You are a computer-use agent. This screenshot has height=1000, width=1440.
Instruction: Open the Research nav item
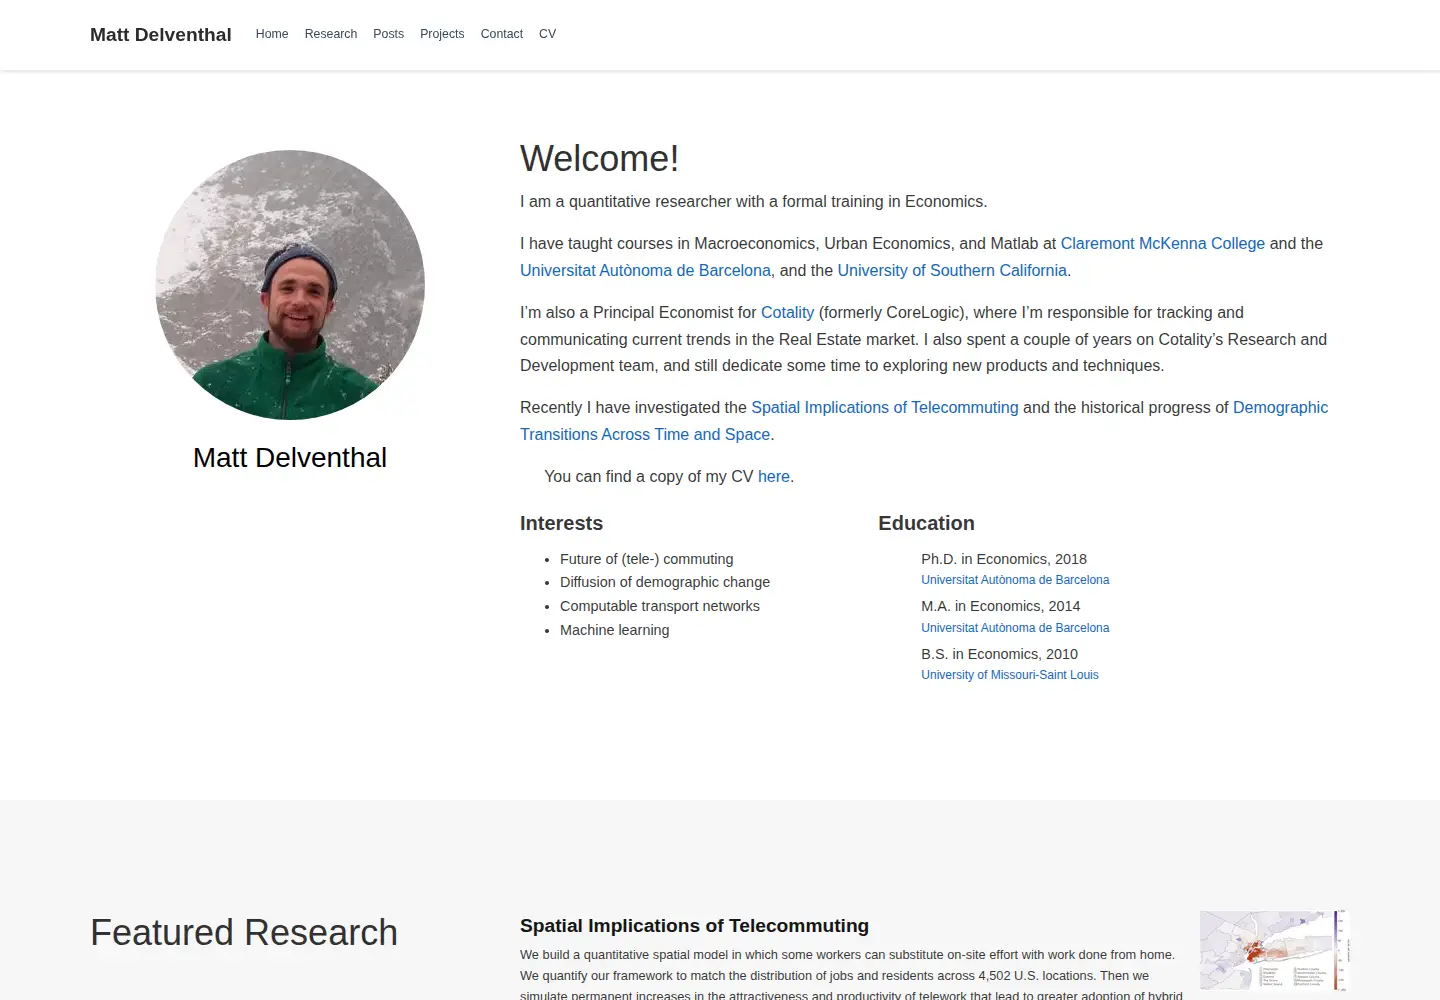click(x=331, y=34)
